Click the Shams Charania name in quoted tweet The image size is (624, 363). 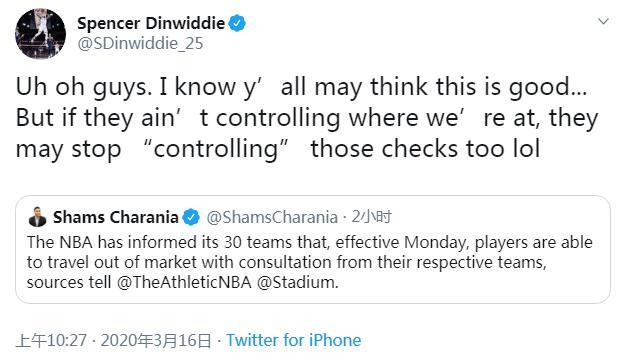tap(115, 217)
